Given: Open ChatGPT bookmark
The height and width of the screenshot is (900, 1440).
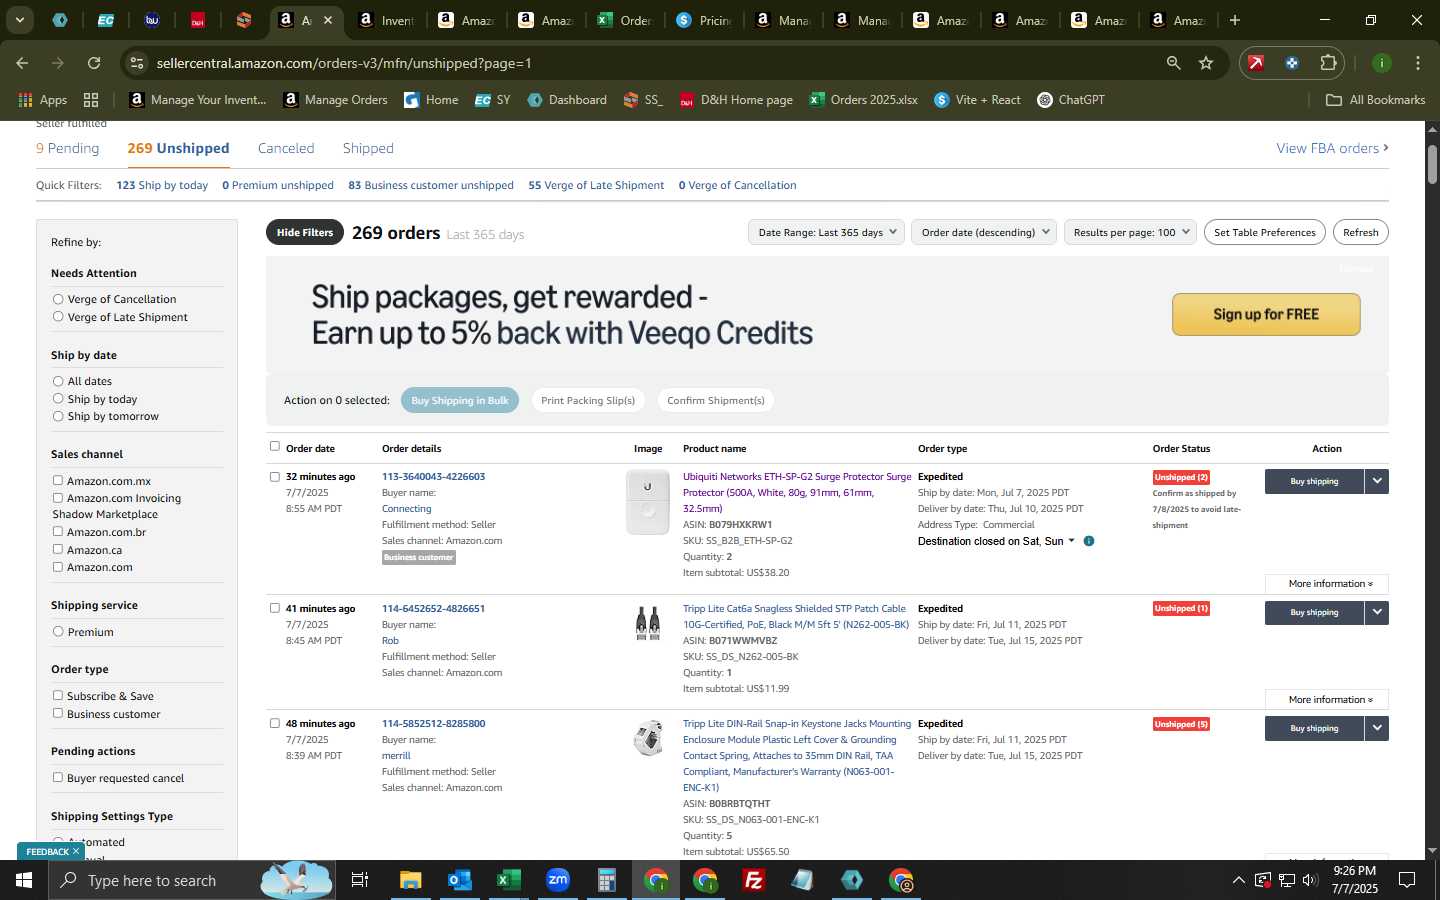Looking at the screenshot, I should click(x=1071, y=100).
